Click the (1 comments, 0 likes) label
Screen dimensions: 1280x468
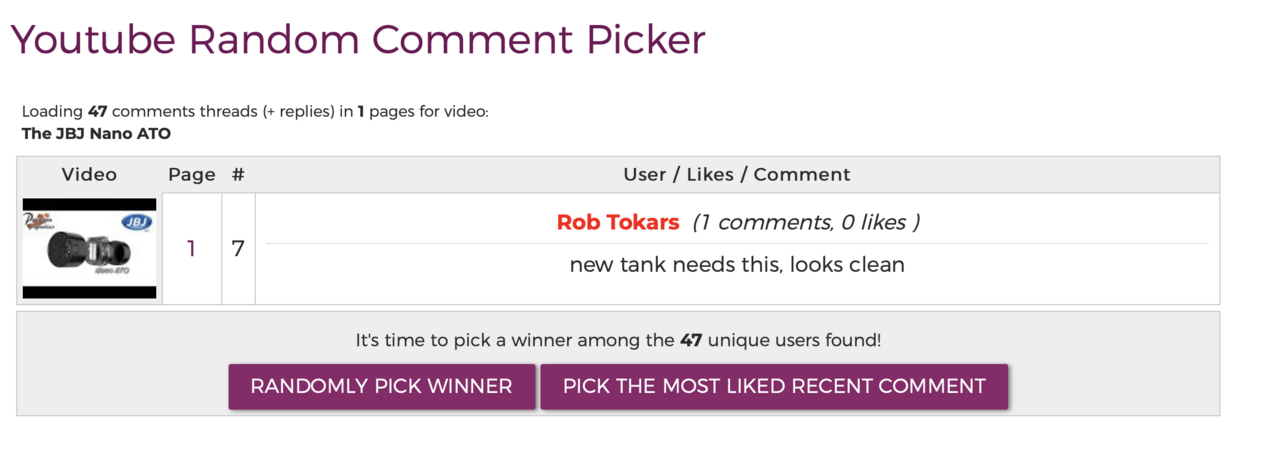[806, 222]
